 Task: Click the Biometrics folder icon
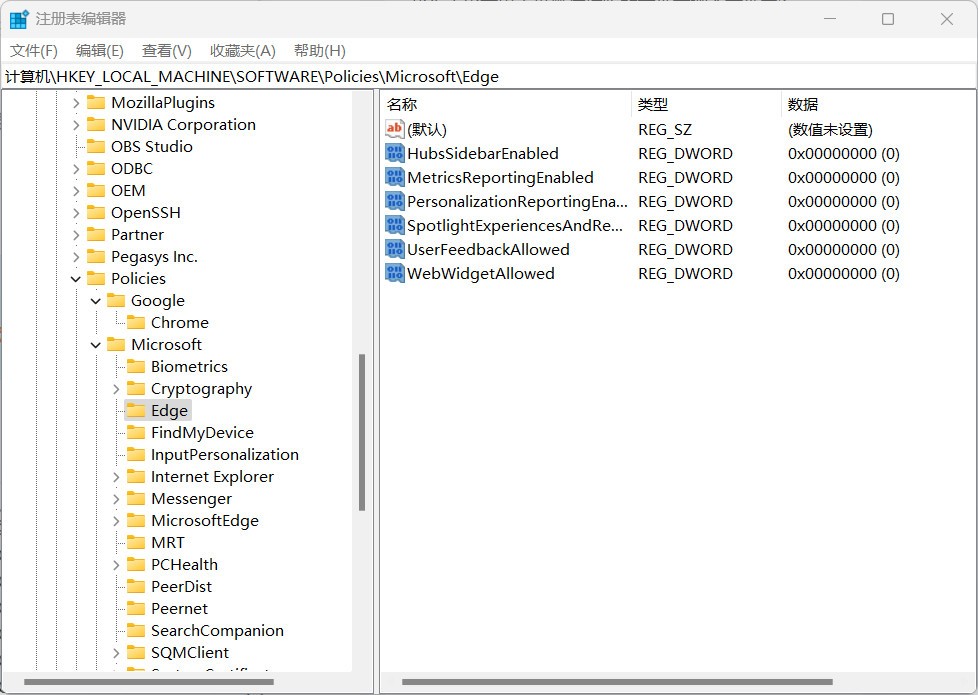(x=136, y=366)
